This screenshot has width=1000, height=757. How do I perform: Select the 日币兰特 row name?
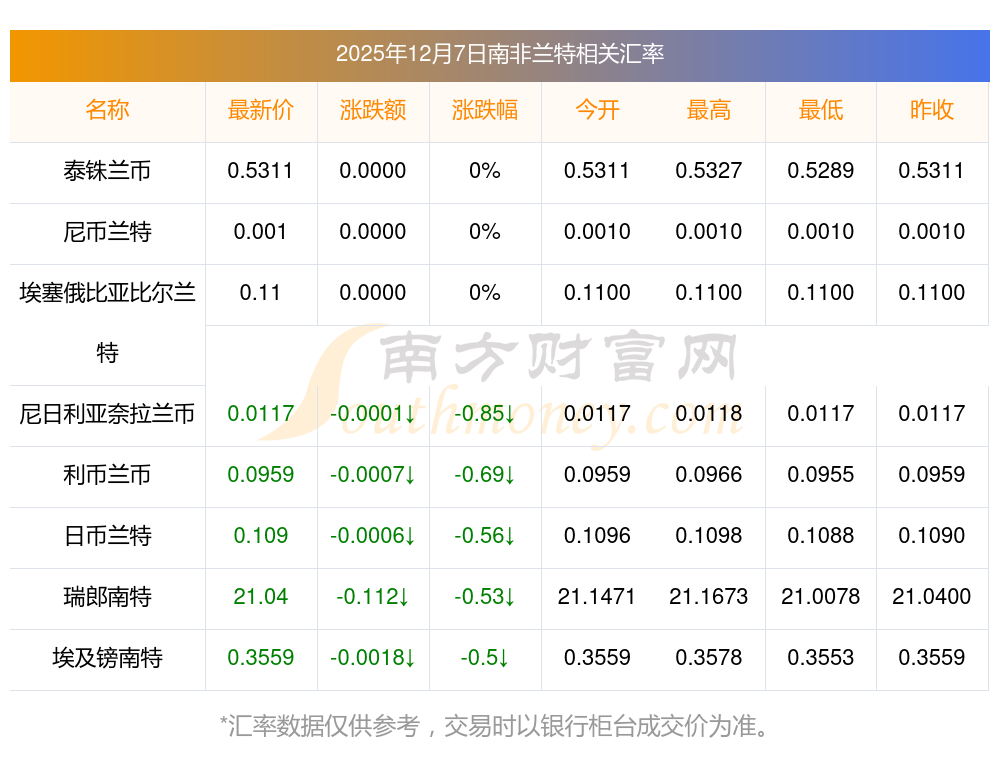107,536
